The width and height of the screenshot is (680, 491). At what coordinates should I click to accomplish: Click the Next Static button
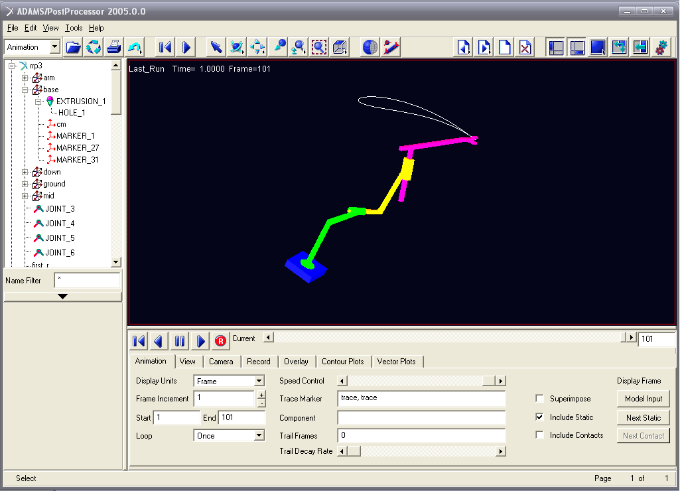pos(645,417)
